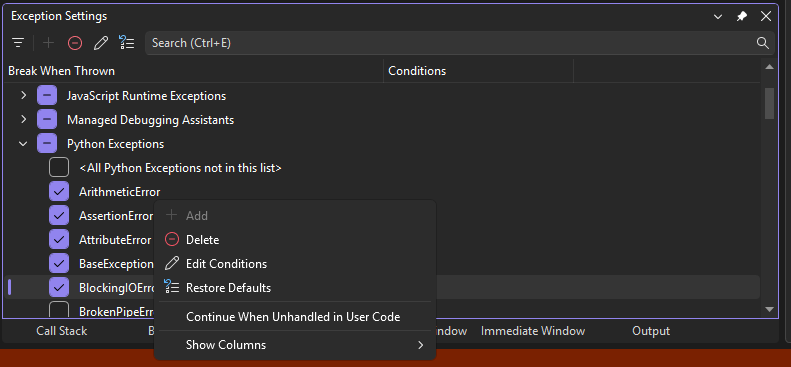Click the search magnifier icon
Image resolution: width=791 pixels, height=367 pixels.
tap(763, 43)
